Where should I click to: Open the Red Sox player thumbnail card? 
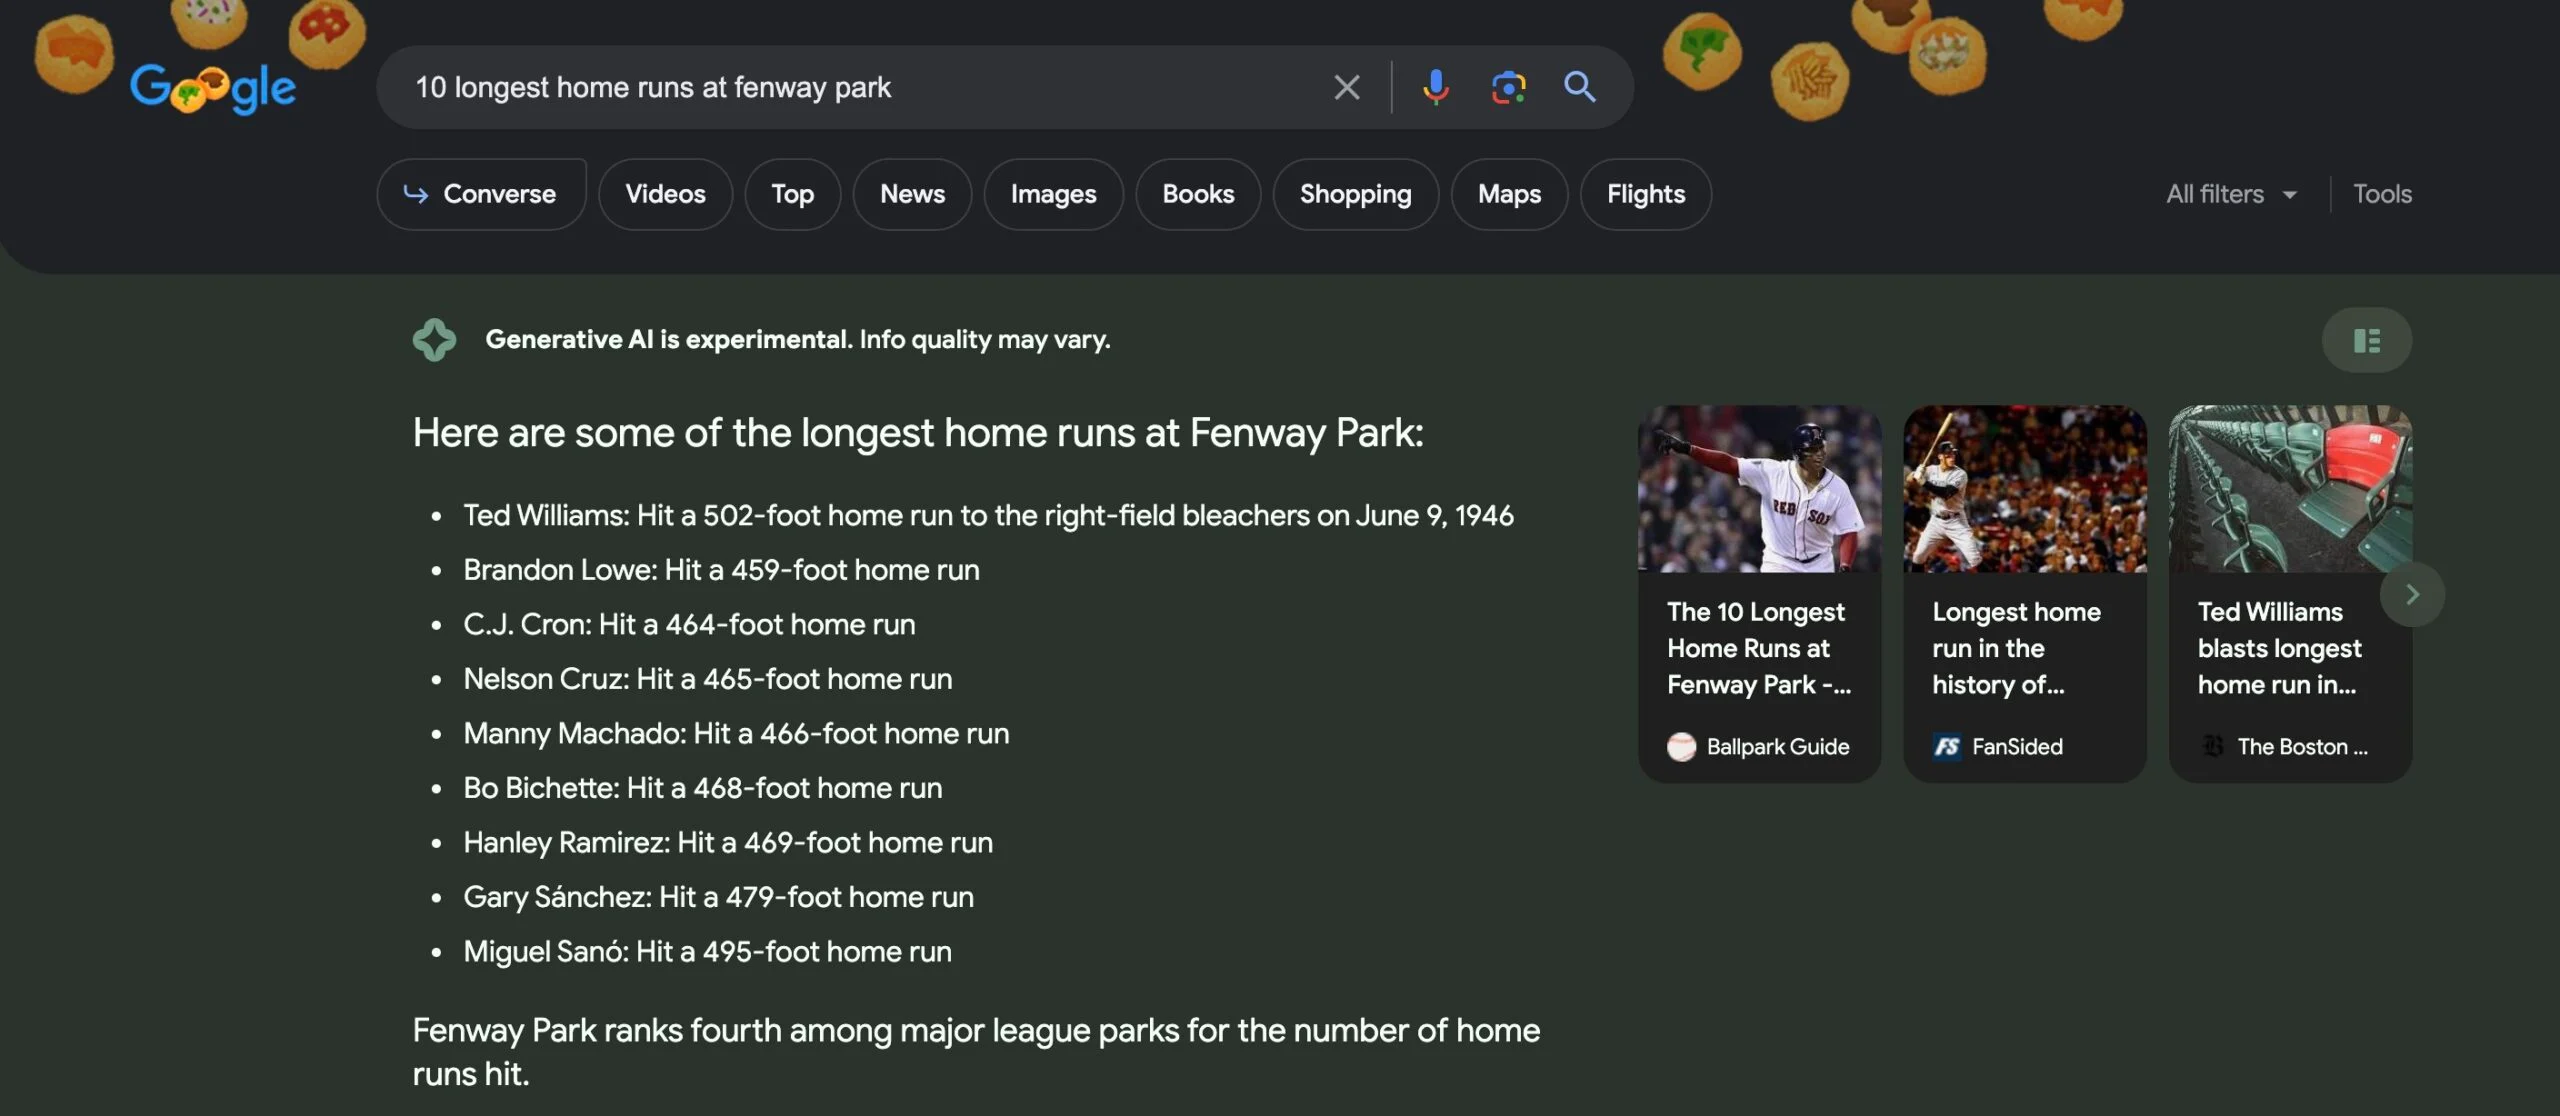(1759, 489)
